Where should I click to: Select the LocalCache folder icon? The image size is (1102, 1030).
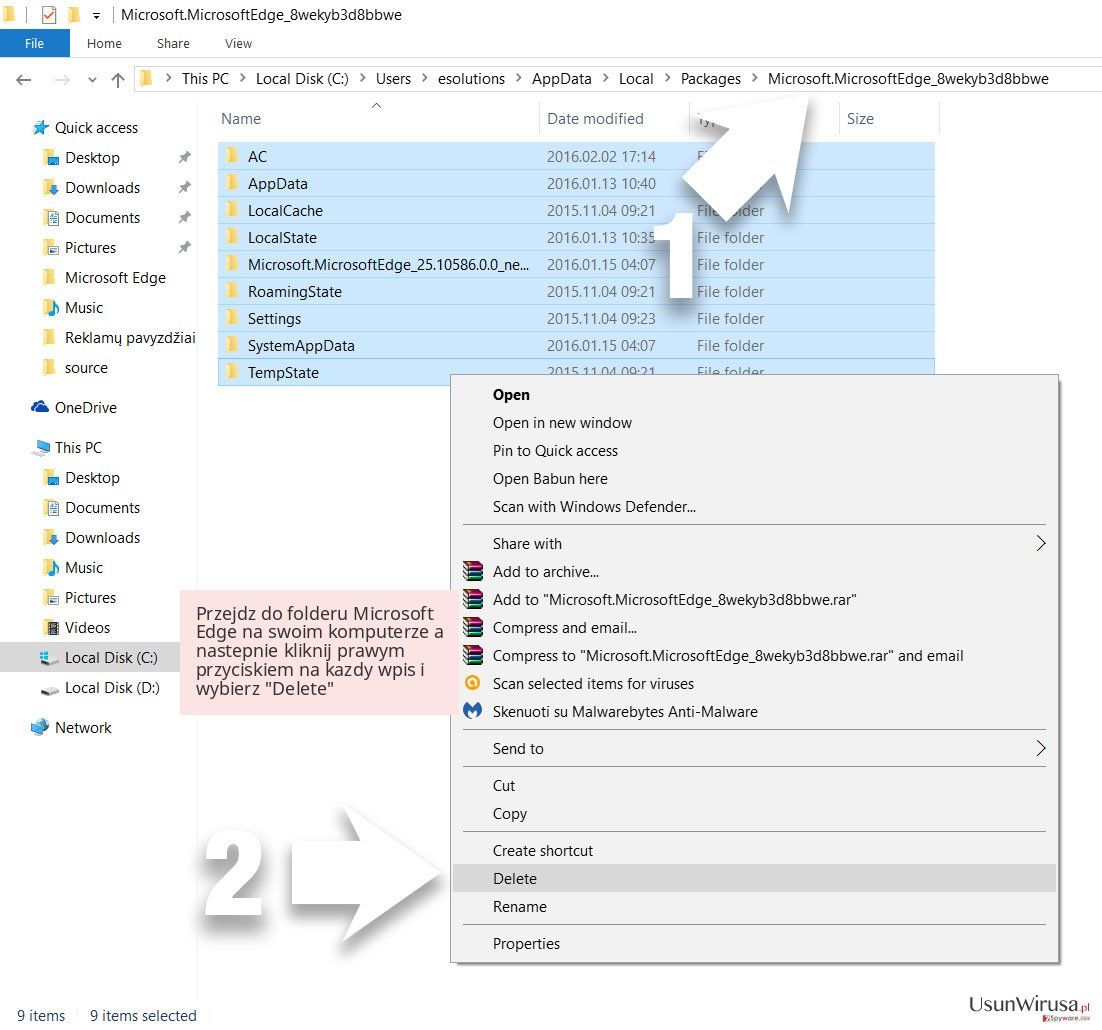[x=232, y=210]
